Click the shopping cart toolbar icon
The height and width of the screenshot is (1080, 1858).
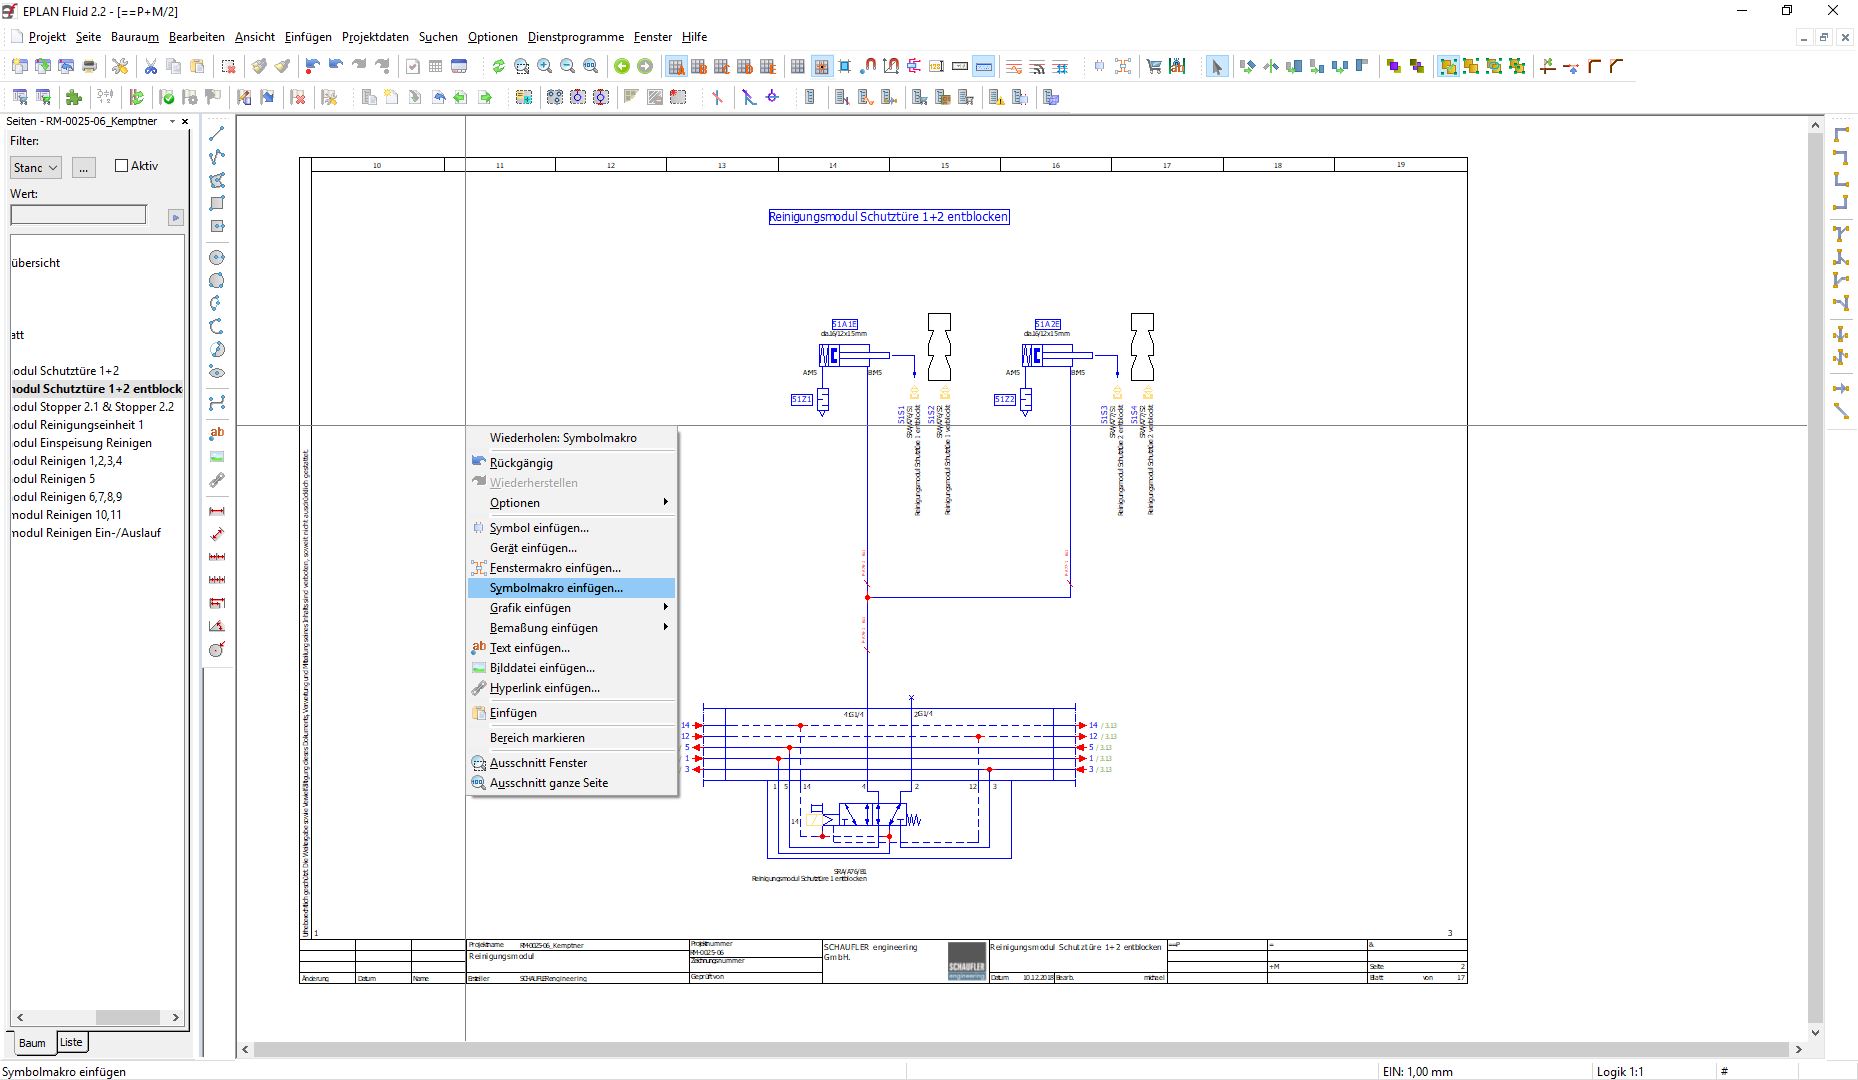(x=1154, y=66)
